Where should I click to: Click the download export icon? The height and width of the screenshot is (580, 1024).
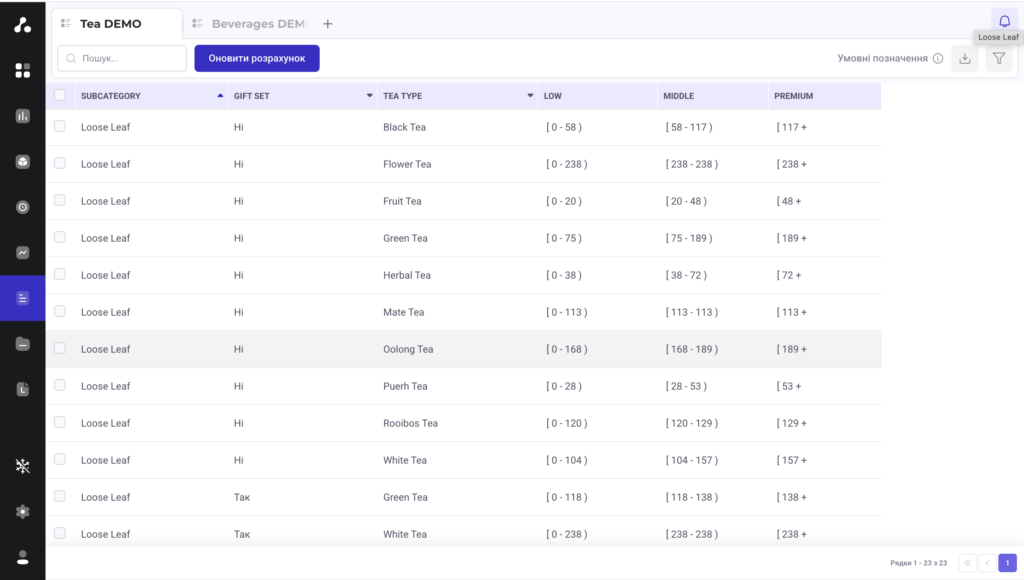pyautogui.click(x=965, y=59)
